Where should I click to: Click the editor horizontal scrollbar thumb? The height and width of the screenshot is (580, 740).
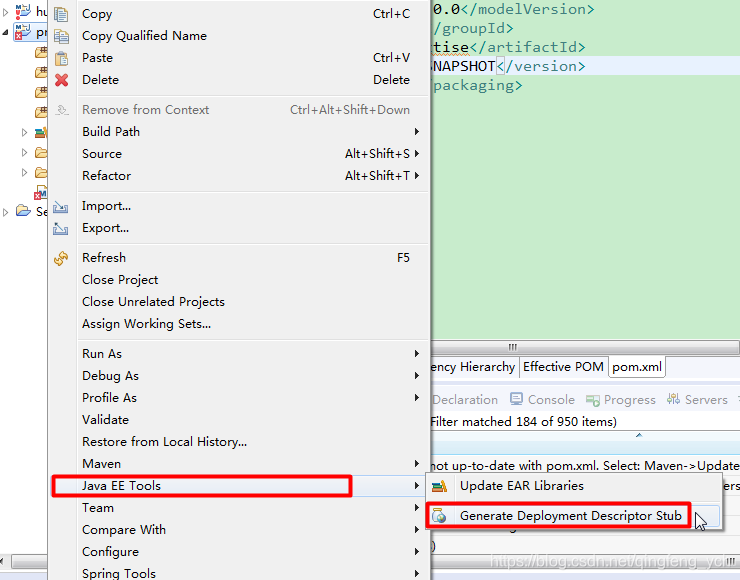584,347
